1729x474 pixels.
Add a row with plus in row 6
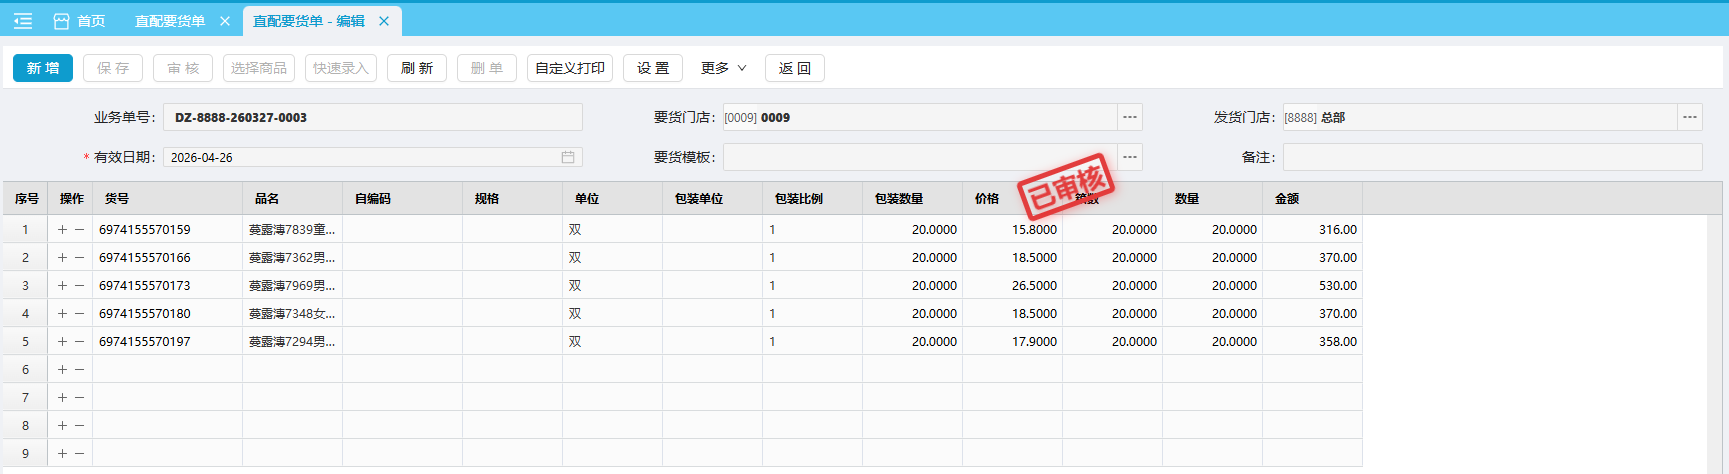pyautogui.click(x=62, y=369)
